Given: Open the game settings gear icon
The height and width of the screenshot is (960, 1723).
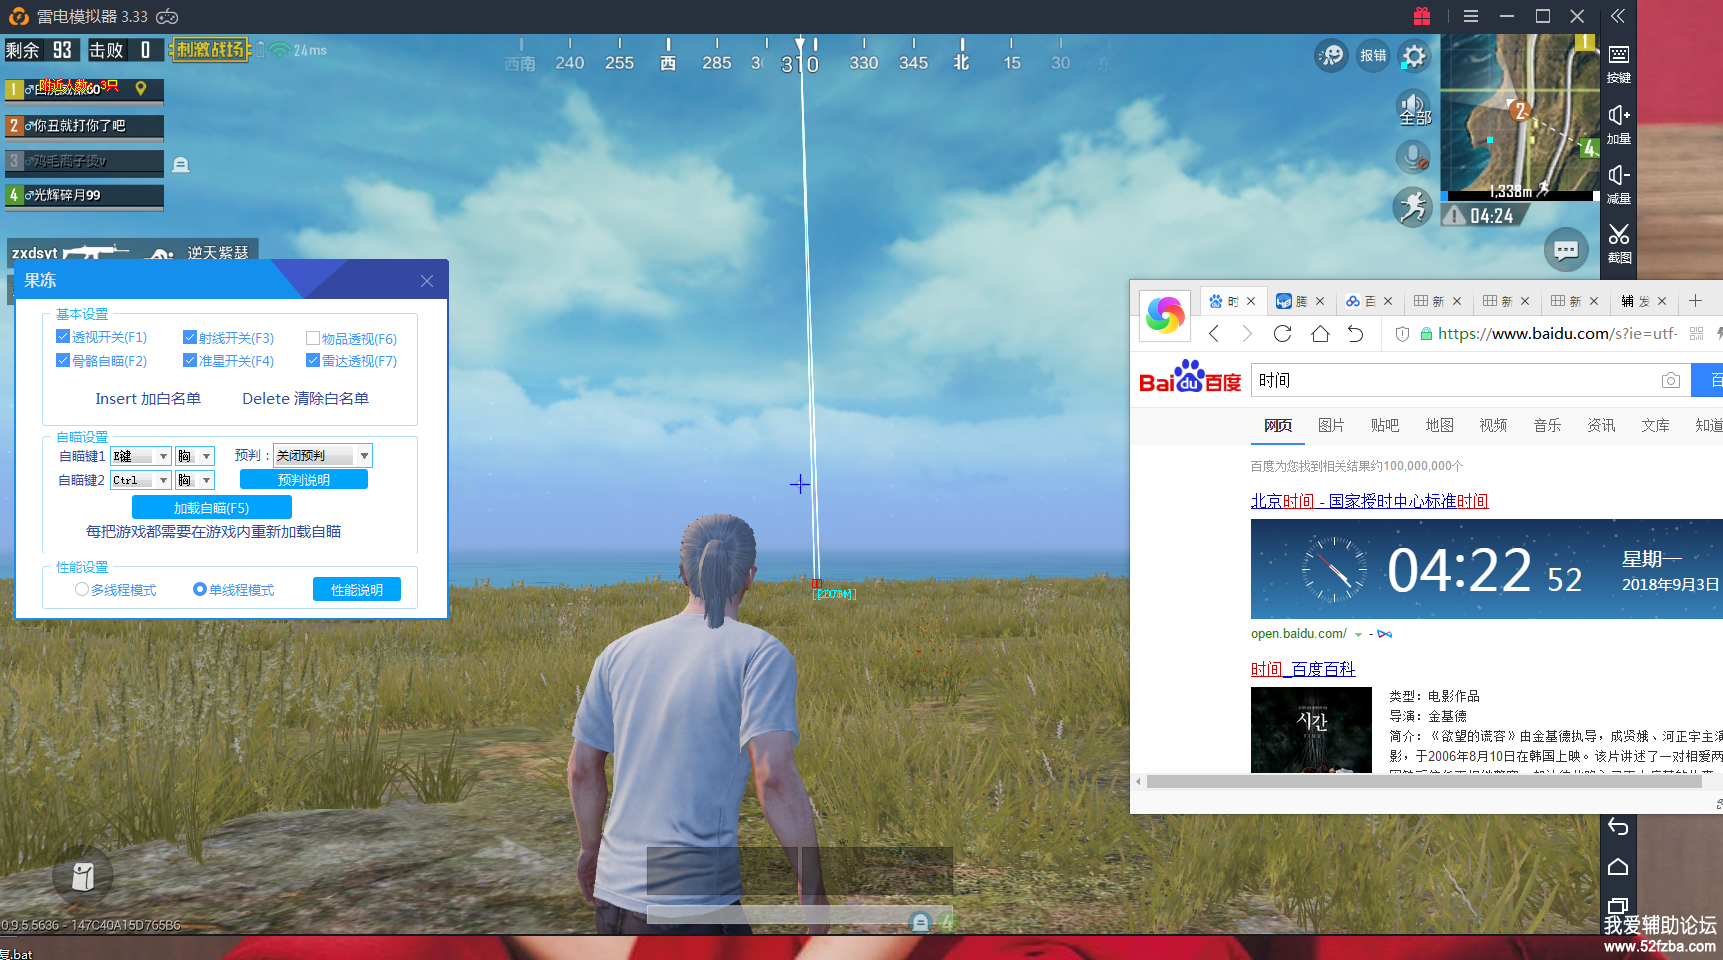Looking at the screenshot, I should [1414, 56].
